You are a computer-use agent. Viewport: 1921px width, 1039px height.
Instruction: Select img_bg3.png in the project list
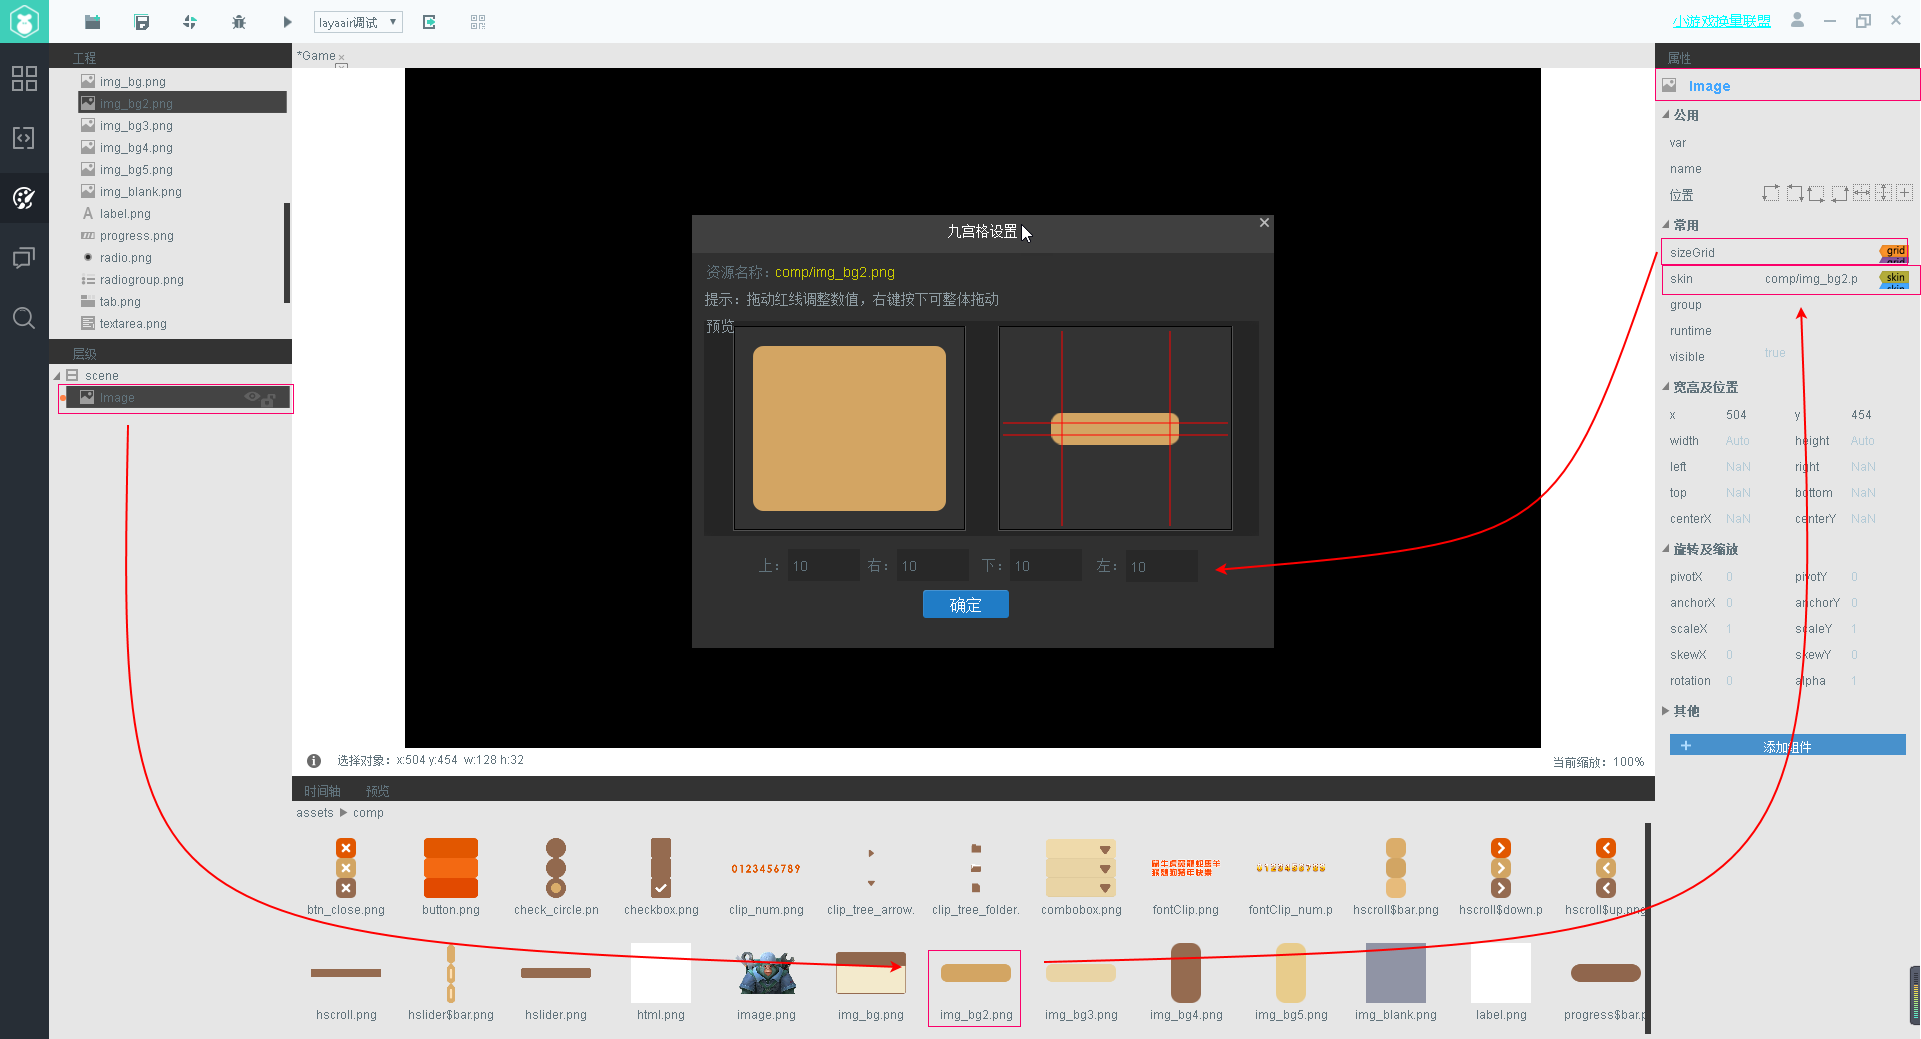click(136, 126)
